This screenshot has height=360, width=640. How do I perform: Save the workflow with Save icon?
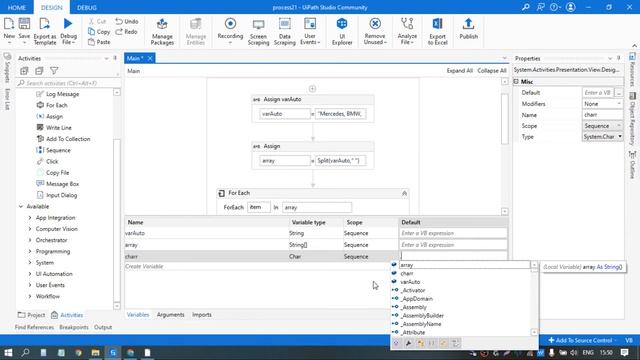point(24,24)
